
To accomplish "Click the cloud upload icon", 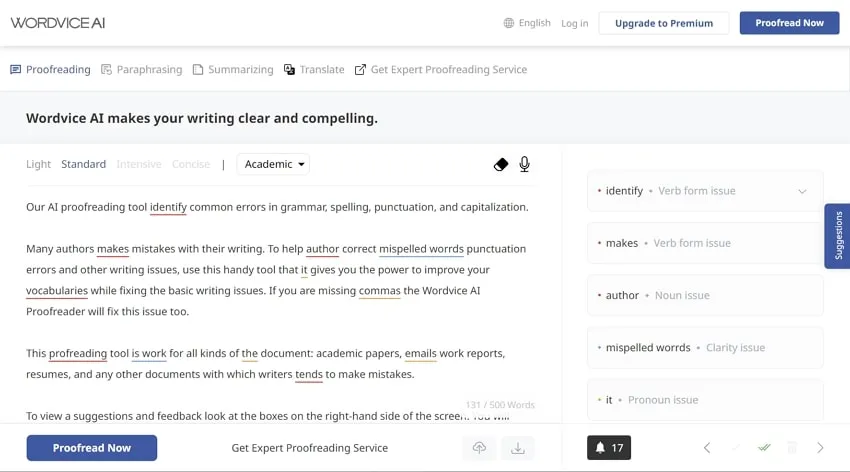I will [x=479, y=448].
